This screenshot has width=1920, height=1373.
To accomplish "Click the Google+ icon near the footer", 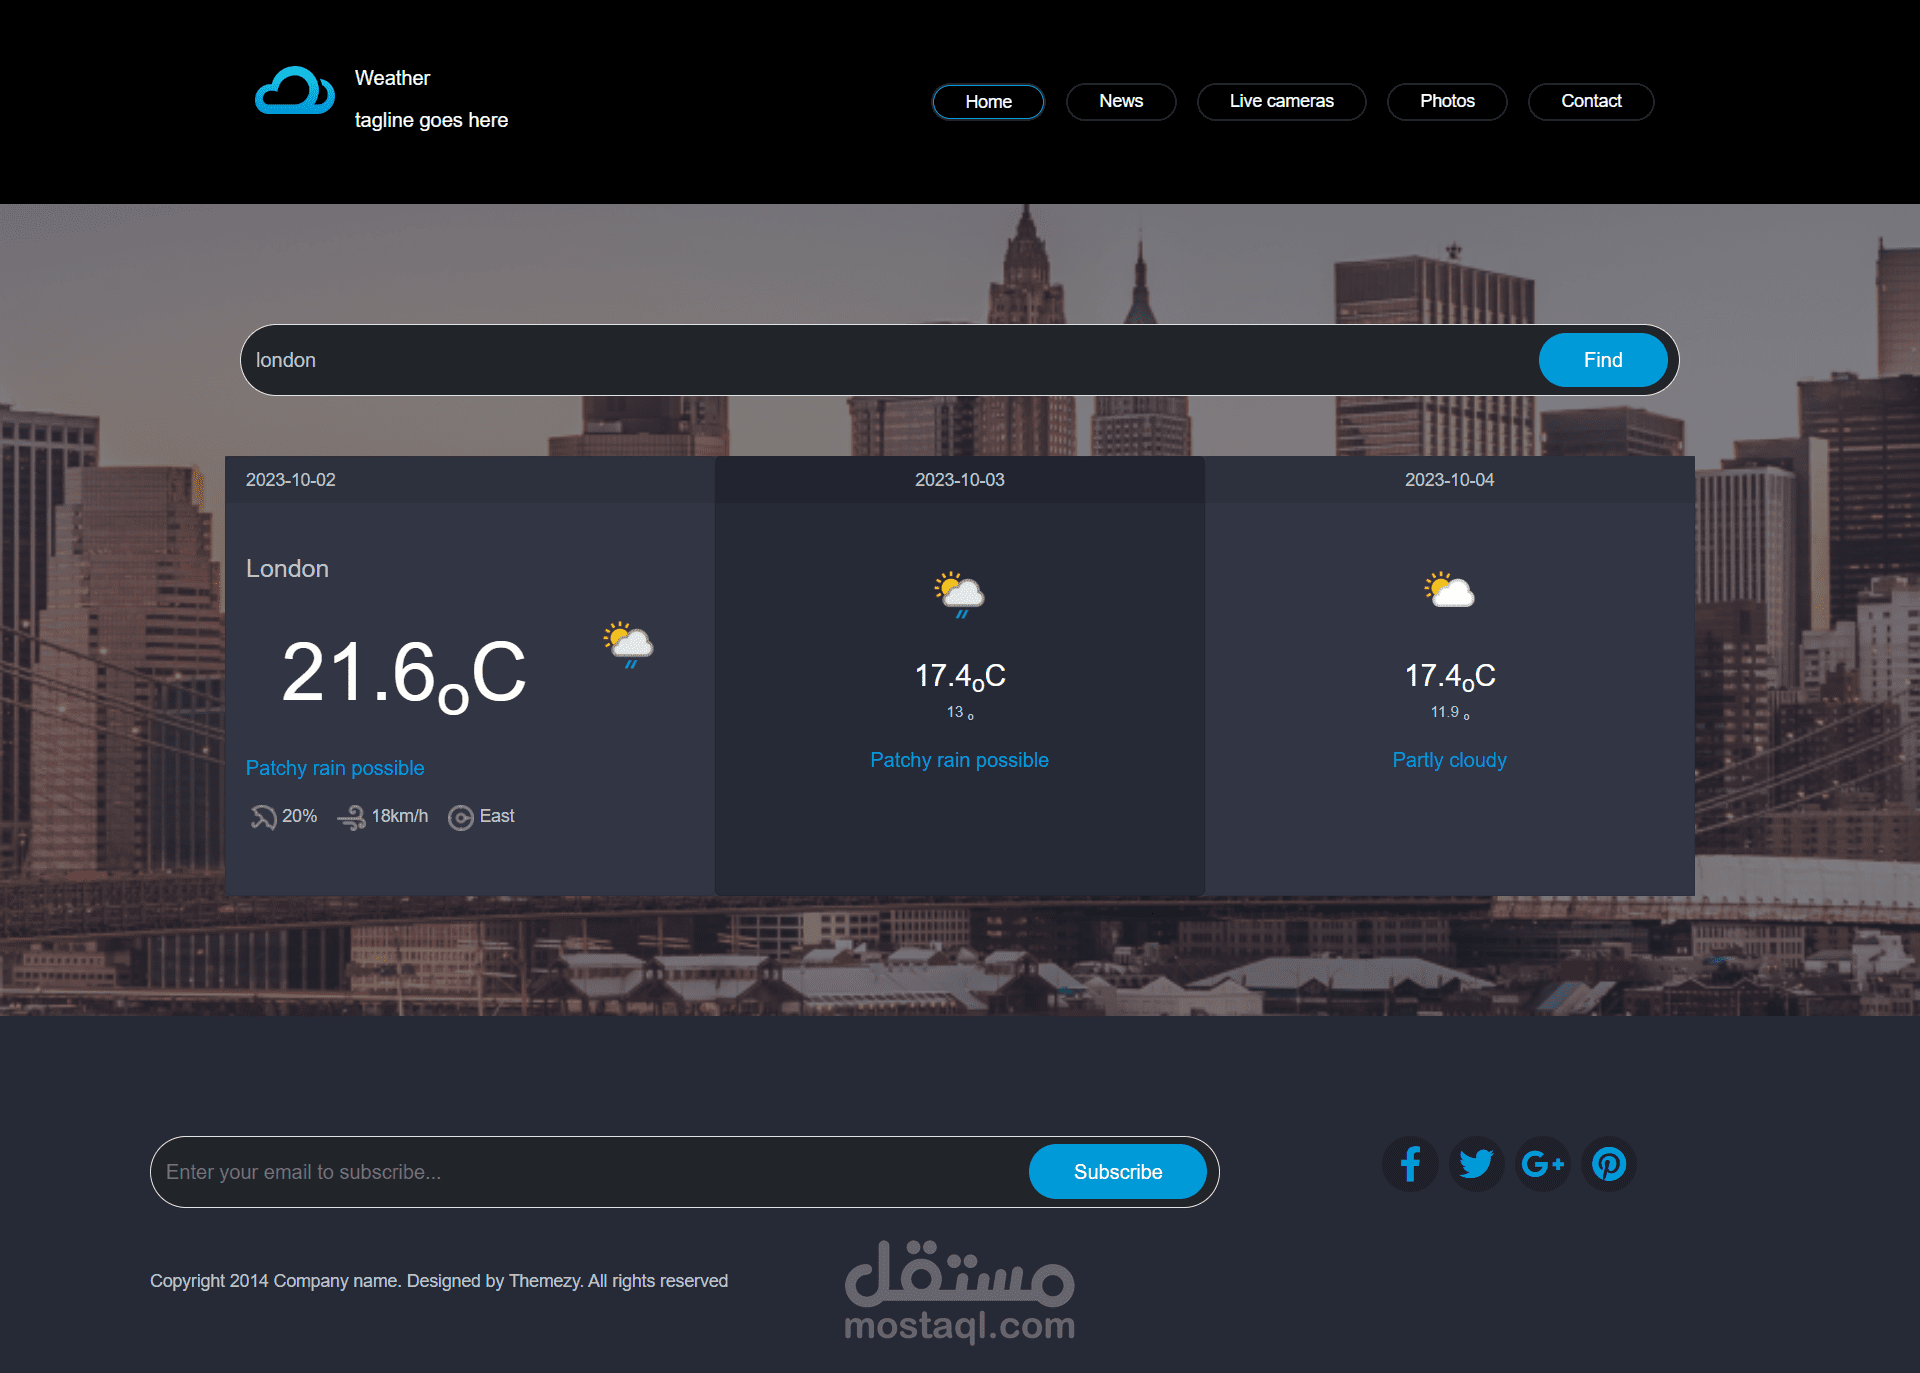I will pos(1542,1164).
